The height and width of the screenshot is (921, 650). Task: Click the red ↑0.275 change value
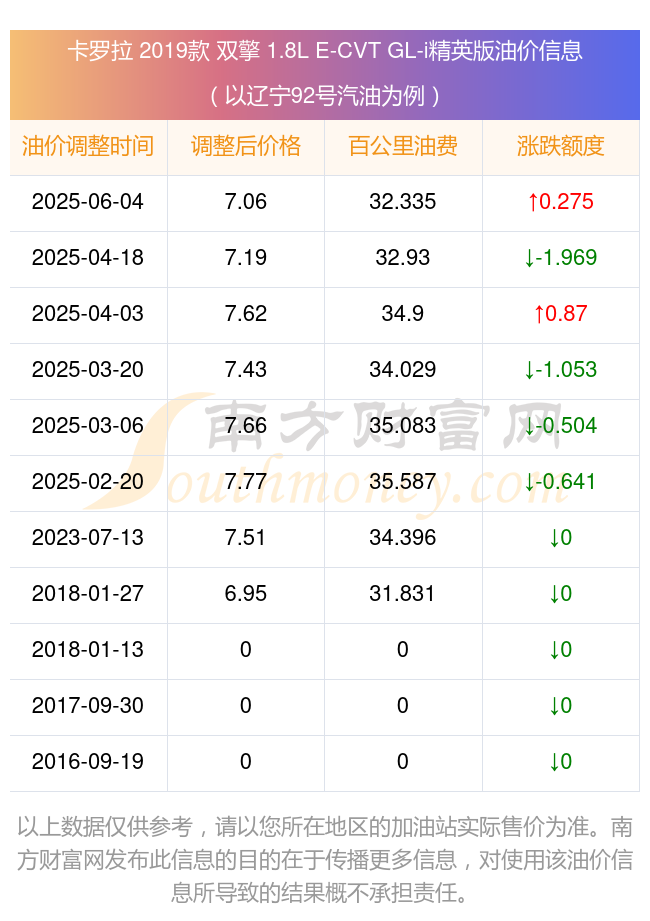561,201
